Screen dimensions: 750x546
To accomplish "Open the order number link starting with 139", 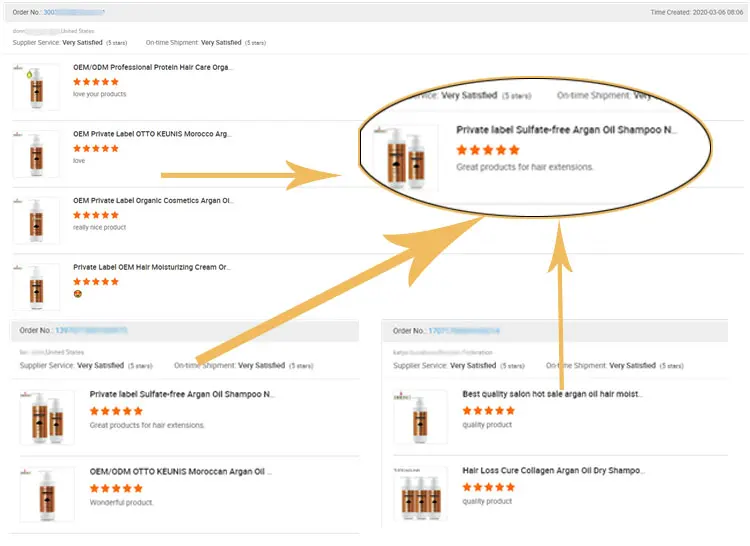I will pyautogui.click(x=89, y=330).
